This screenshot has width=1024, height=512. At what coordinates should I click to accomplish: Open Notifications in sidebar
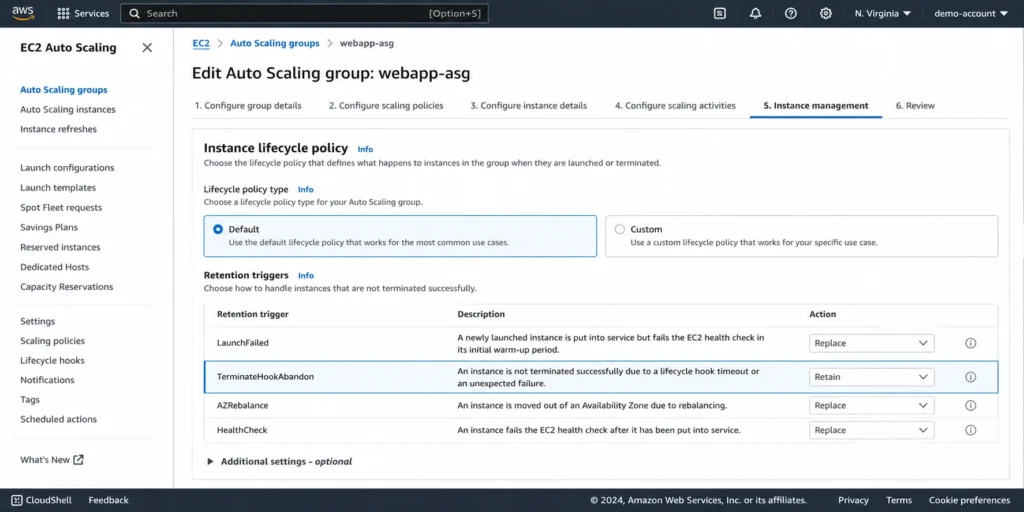point(47,380)
